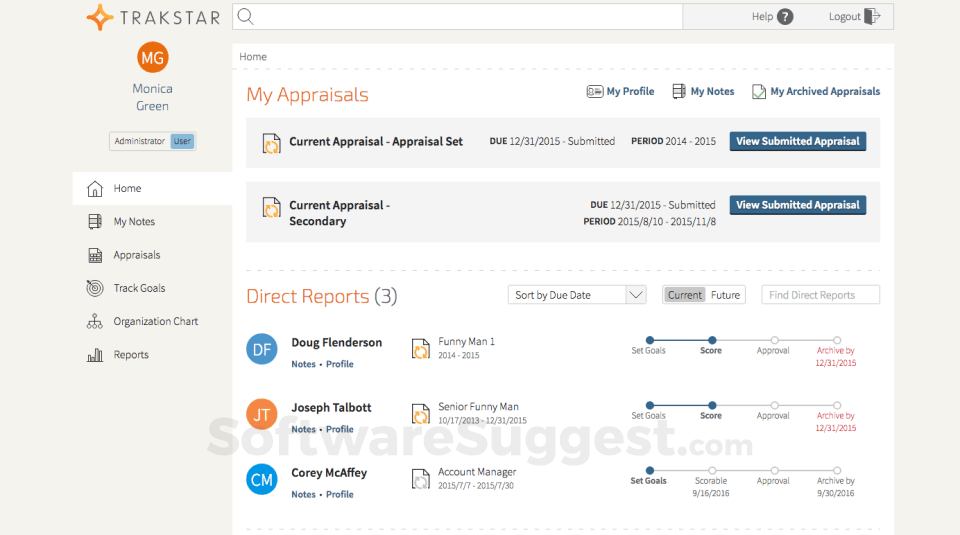Toggle direct reports view to Future

tap(725, 295)
